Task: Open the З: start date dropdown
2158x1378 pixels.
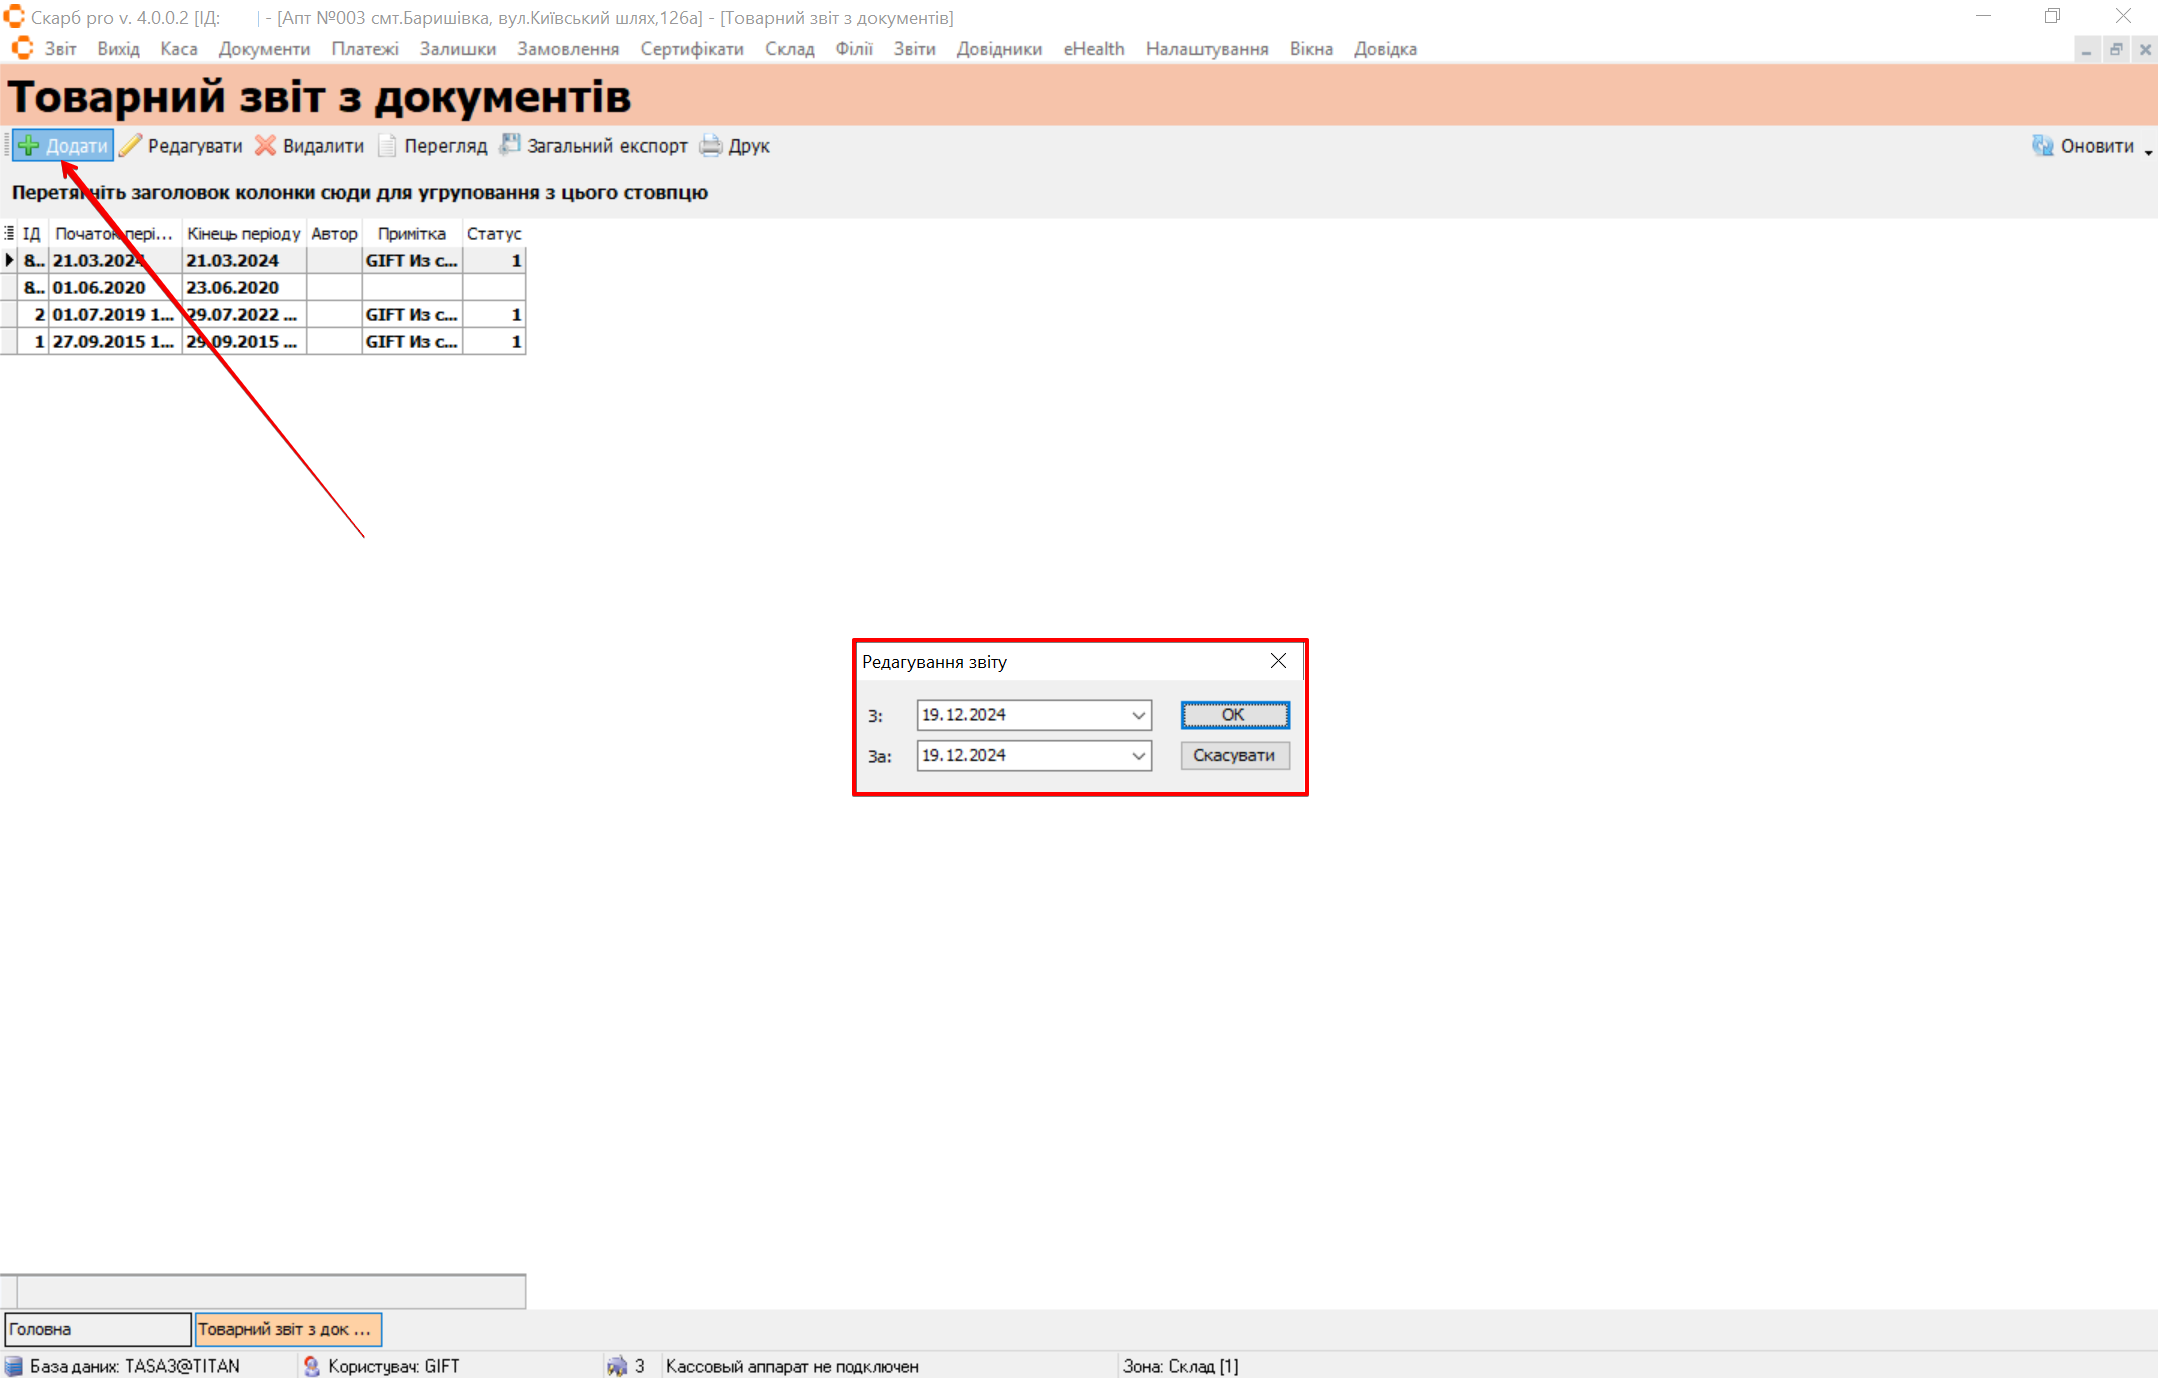Action: click(x=1138, y=715)
